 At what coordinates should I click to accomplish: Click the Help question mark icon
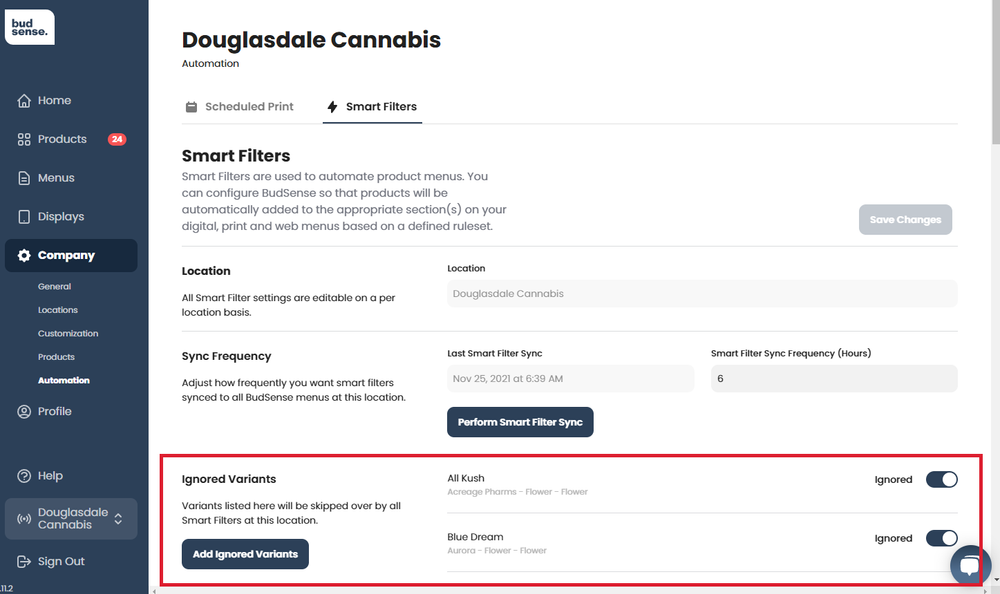click(24, 476)
